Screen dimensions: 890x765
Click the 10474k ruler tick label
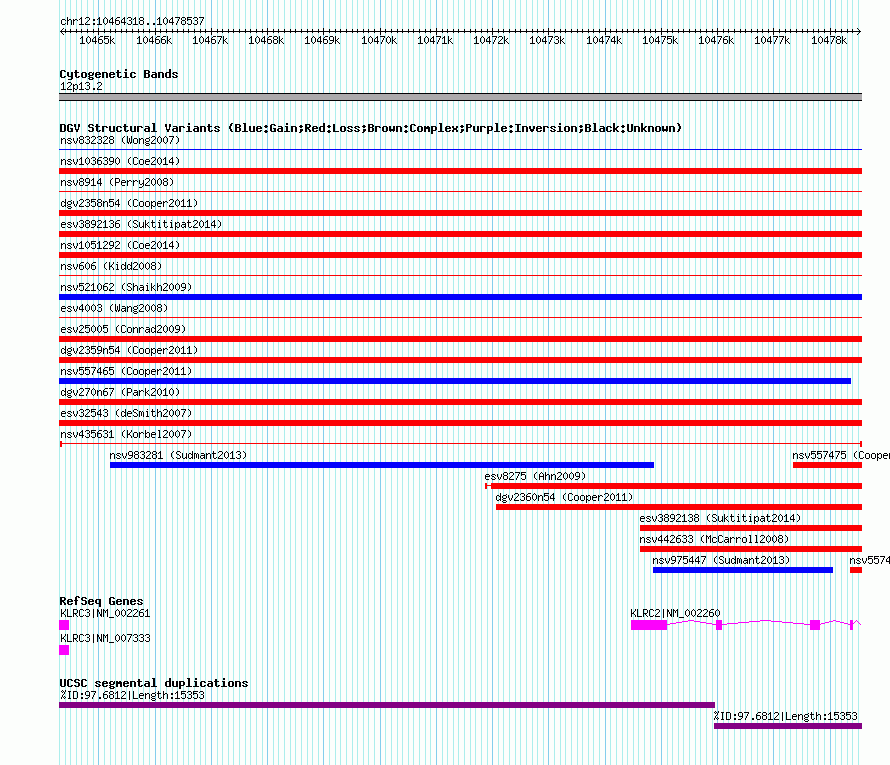(604, 40)
